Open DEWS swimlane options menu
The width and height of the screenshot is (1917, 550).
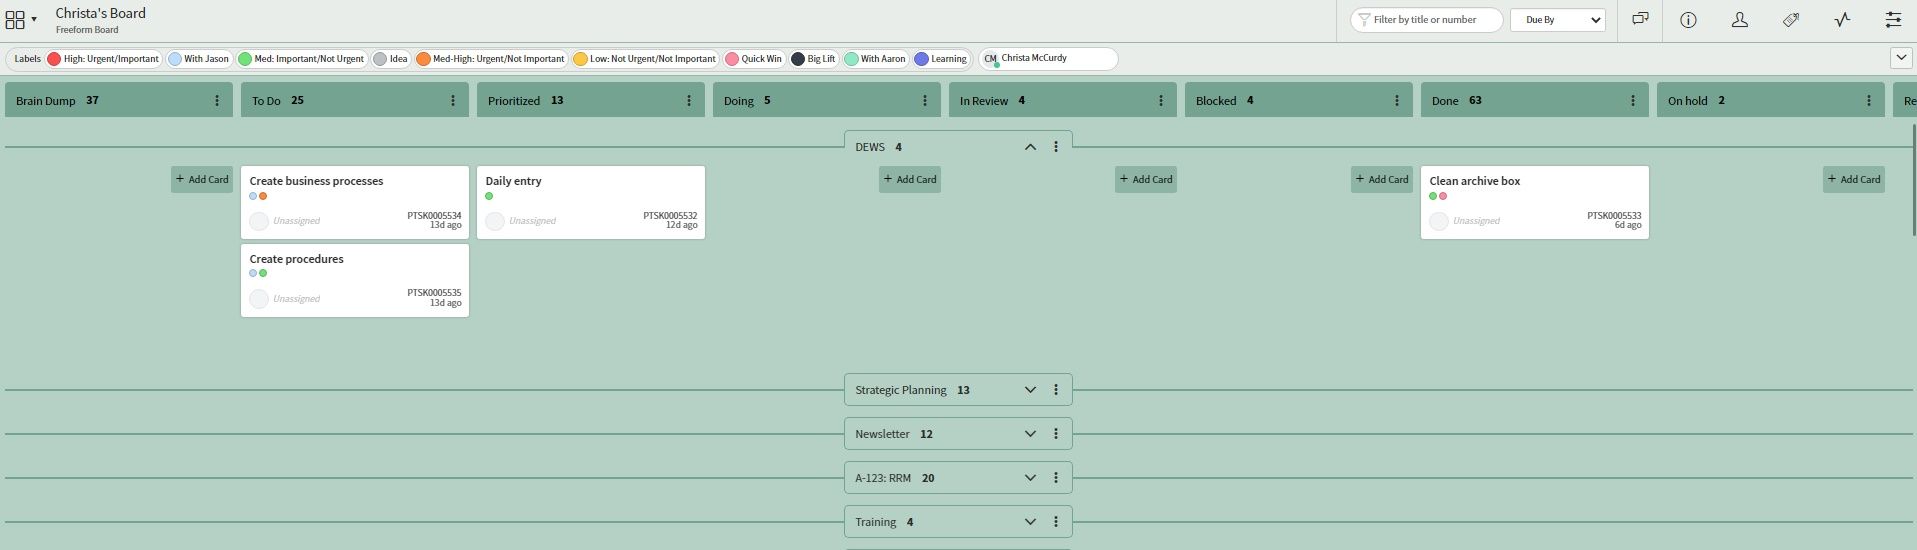(1056, 147)
